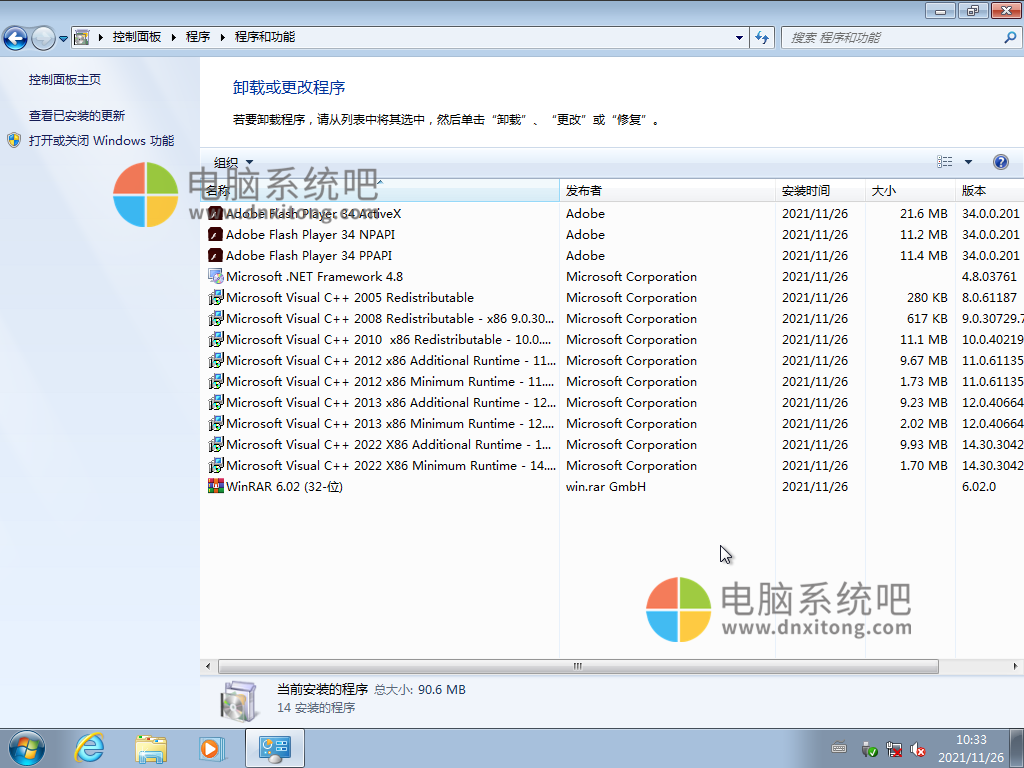Select Adobe Flash Player 34 PPAPI icon

click(x=216, y=255)
